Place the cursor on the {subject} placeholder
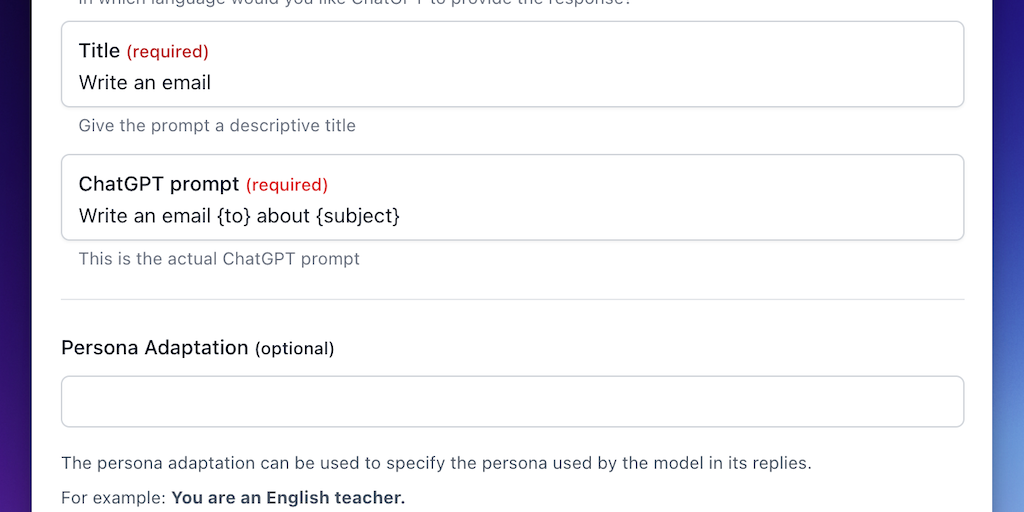 tap(358, 216)
